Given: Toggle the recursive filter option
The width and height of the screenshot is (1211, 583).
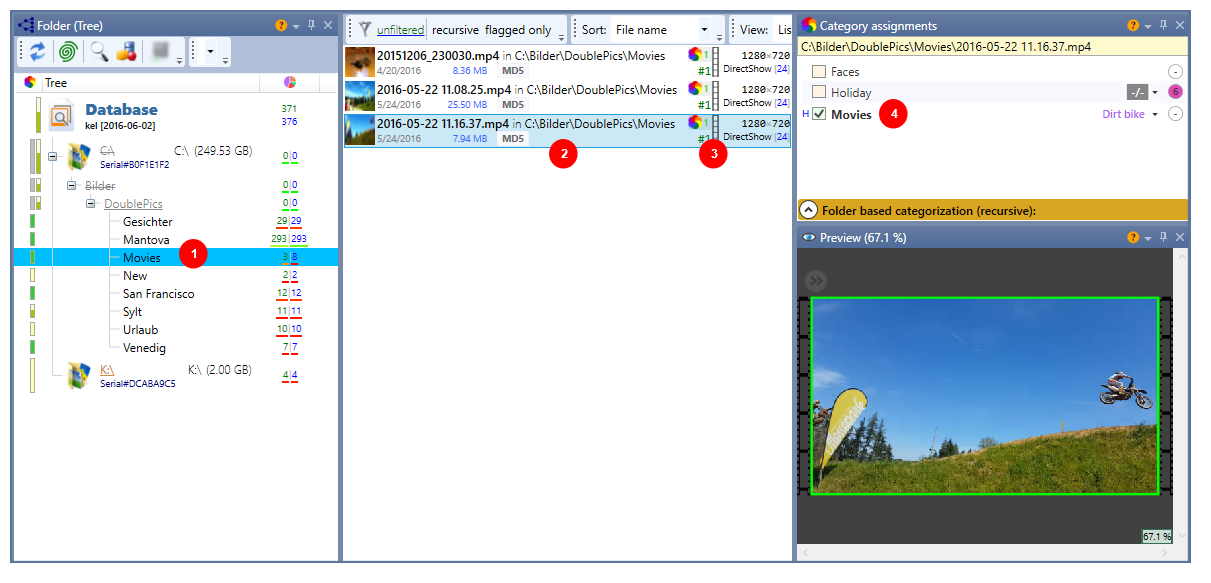Looking at the screenshot, I should coord(455,30).
